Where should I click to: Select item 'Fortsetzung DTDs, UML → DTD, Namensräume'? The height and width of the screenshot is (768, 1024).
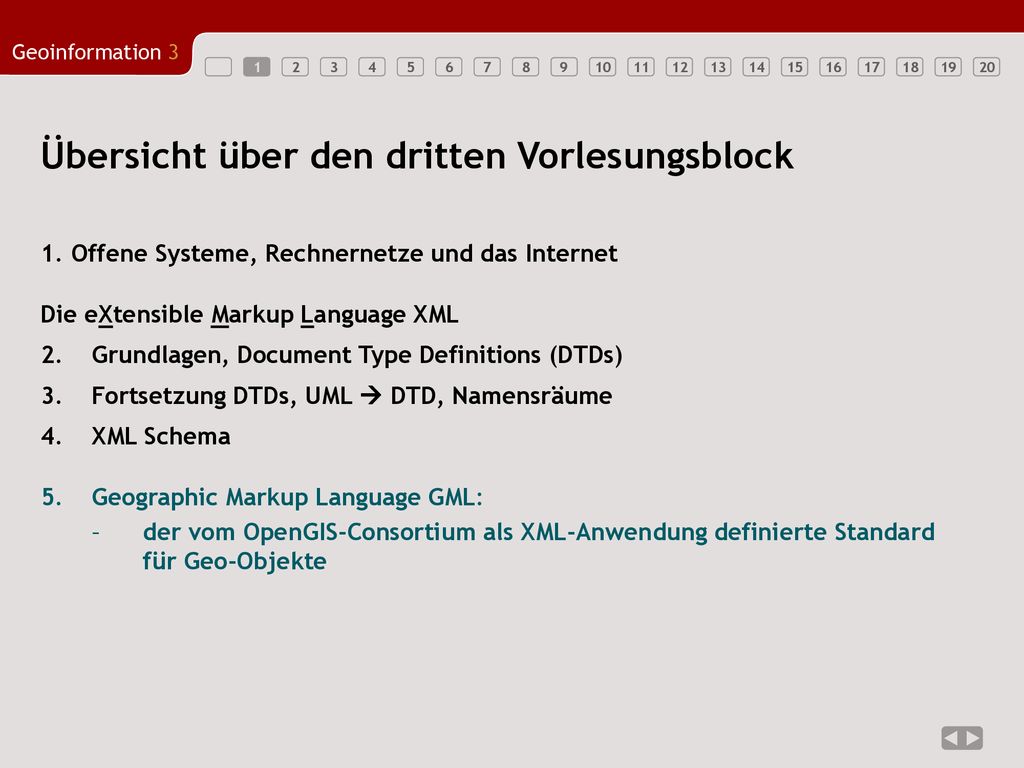point(352,396)
